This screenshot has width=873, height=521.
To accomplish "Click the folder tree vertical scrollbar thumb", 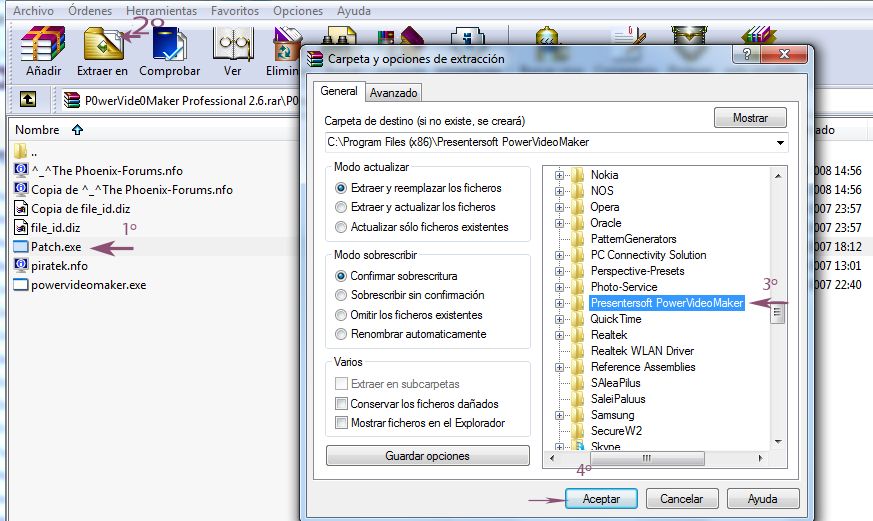I will click(777, 313).
